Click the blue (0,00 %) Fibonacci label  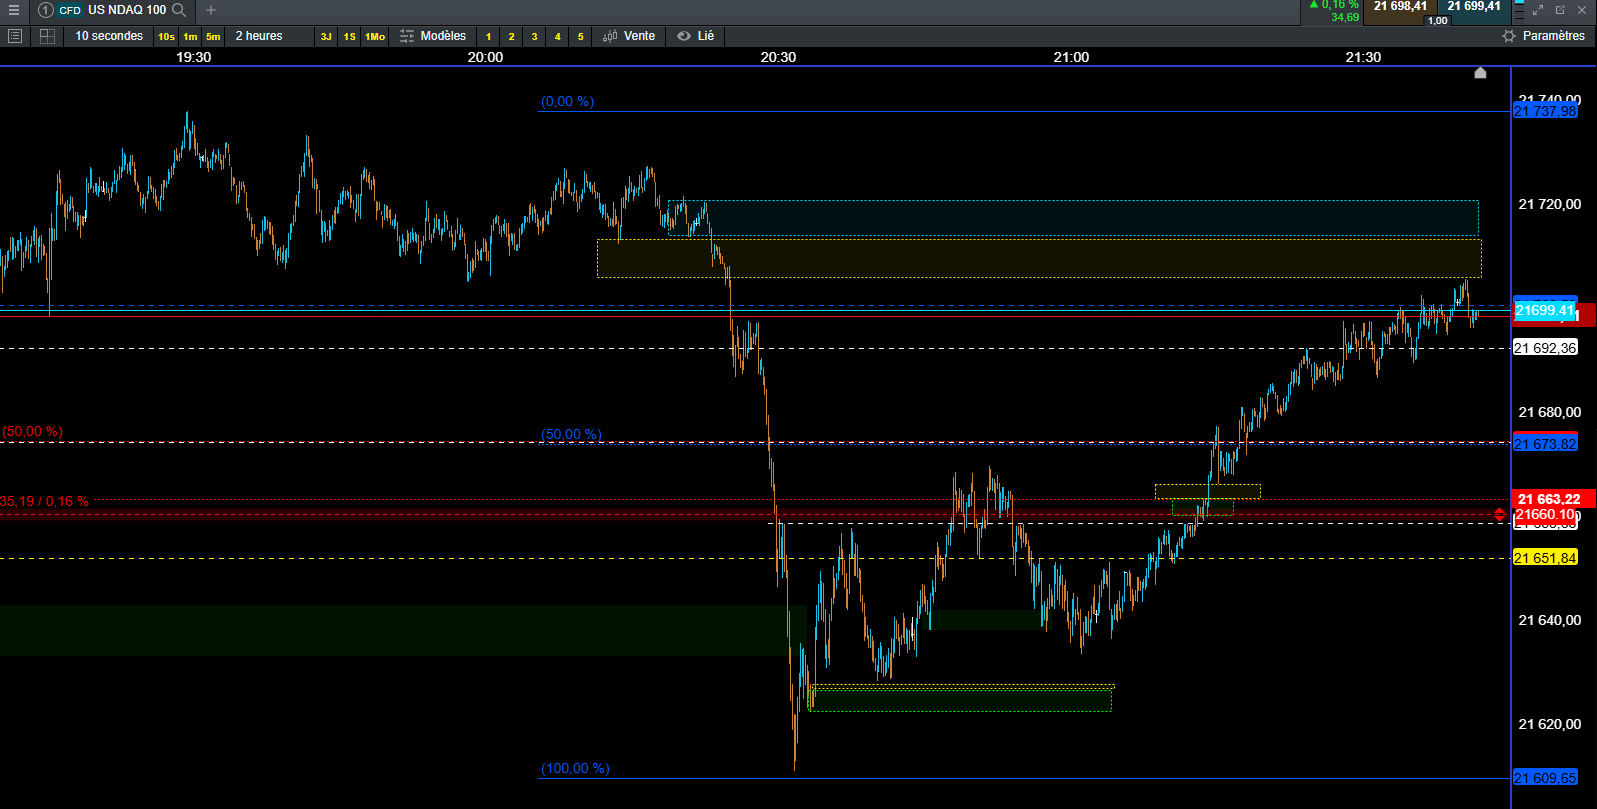[x=567, y=101]
